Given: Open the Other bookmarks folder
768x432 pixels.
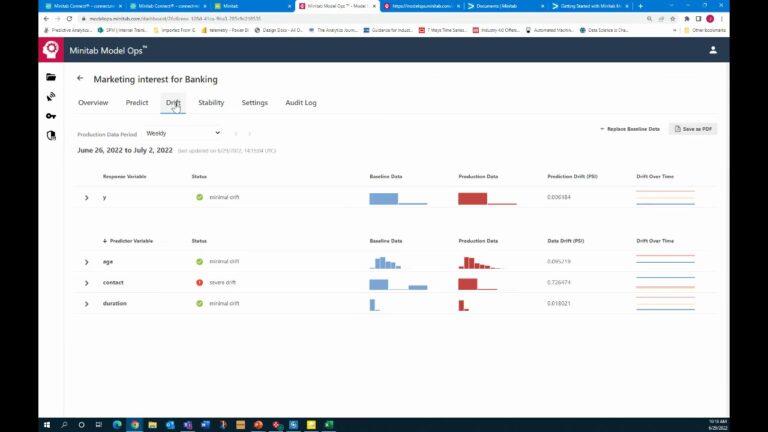Looking at the screenshot, I should 705,30.
